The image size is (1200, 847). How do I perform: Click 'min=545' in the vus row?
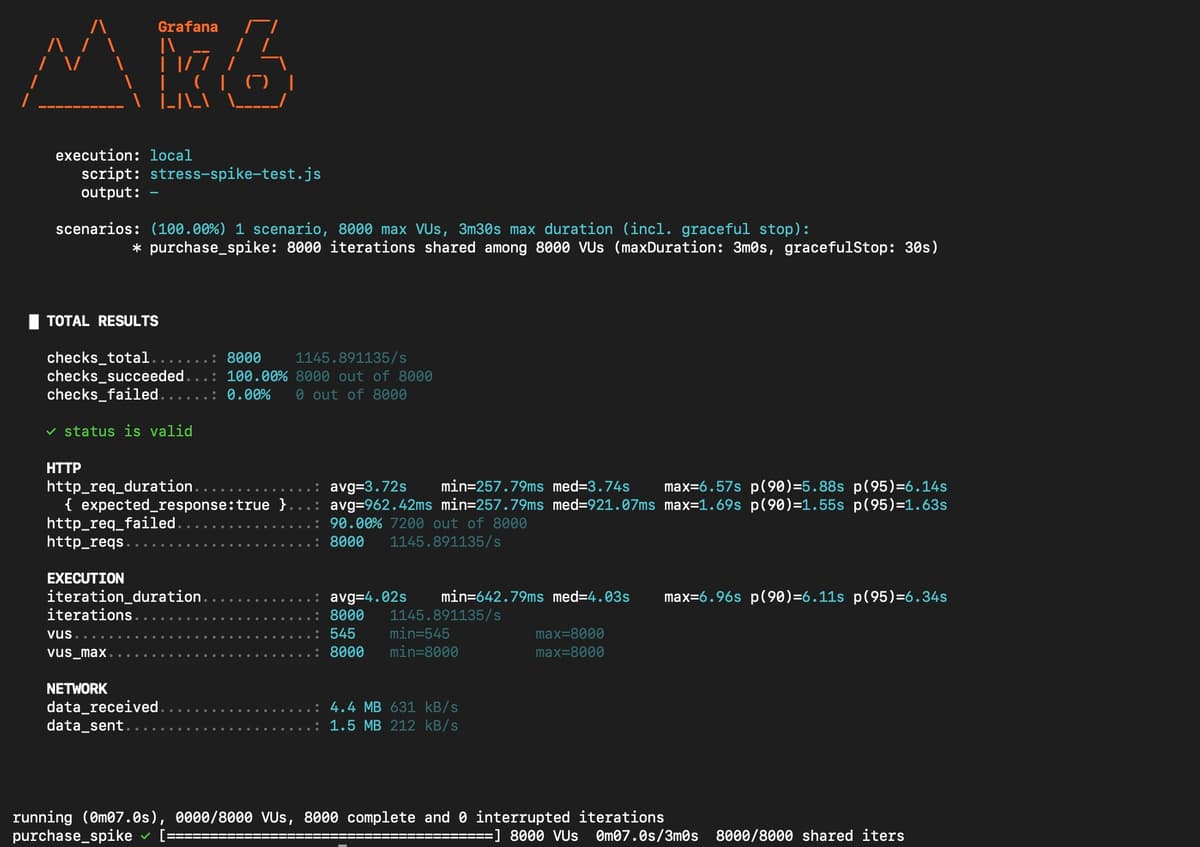pos(419,633)
